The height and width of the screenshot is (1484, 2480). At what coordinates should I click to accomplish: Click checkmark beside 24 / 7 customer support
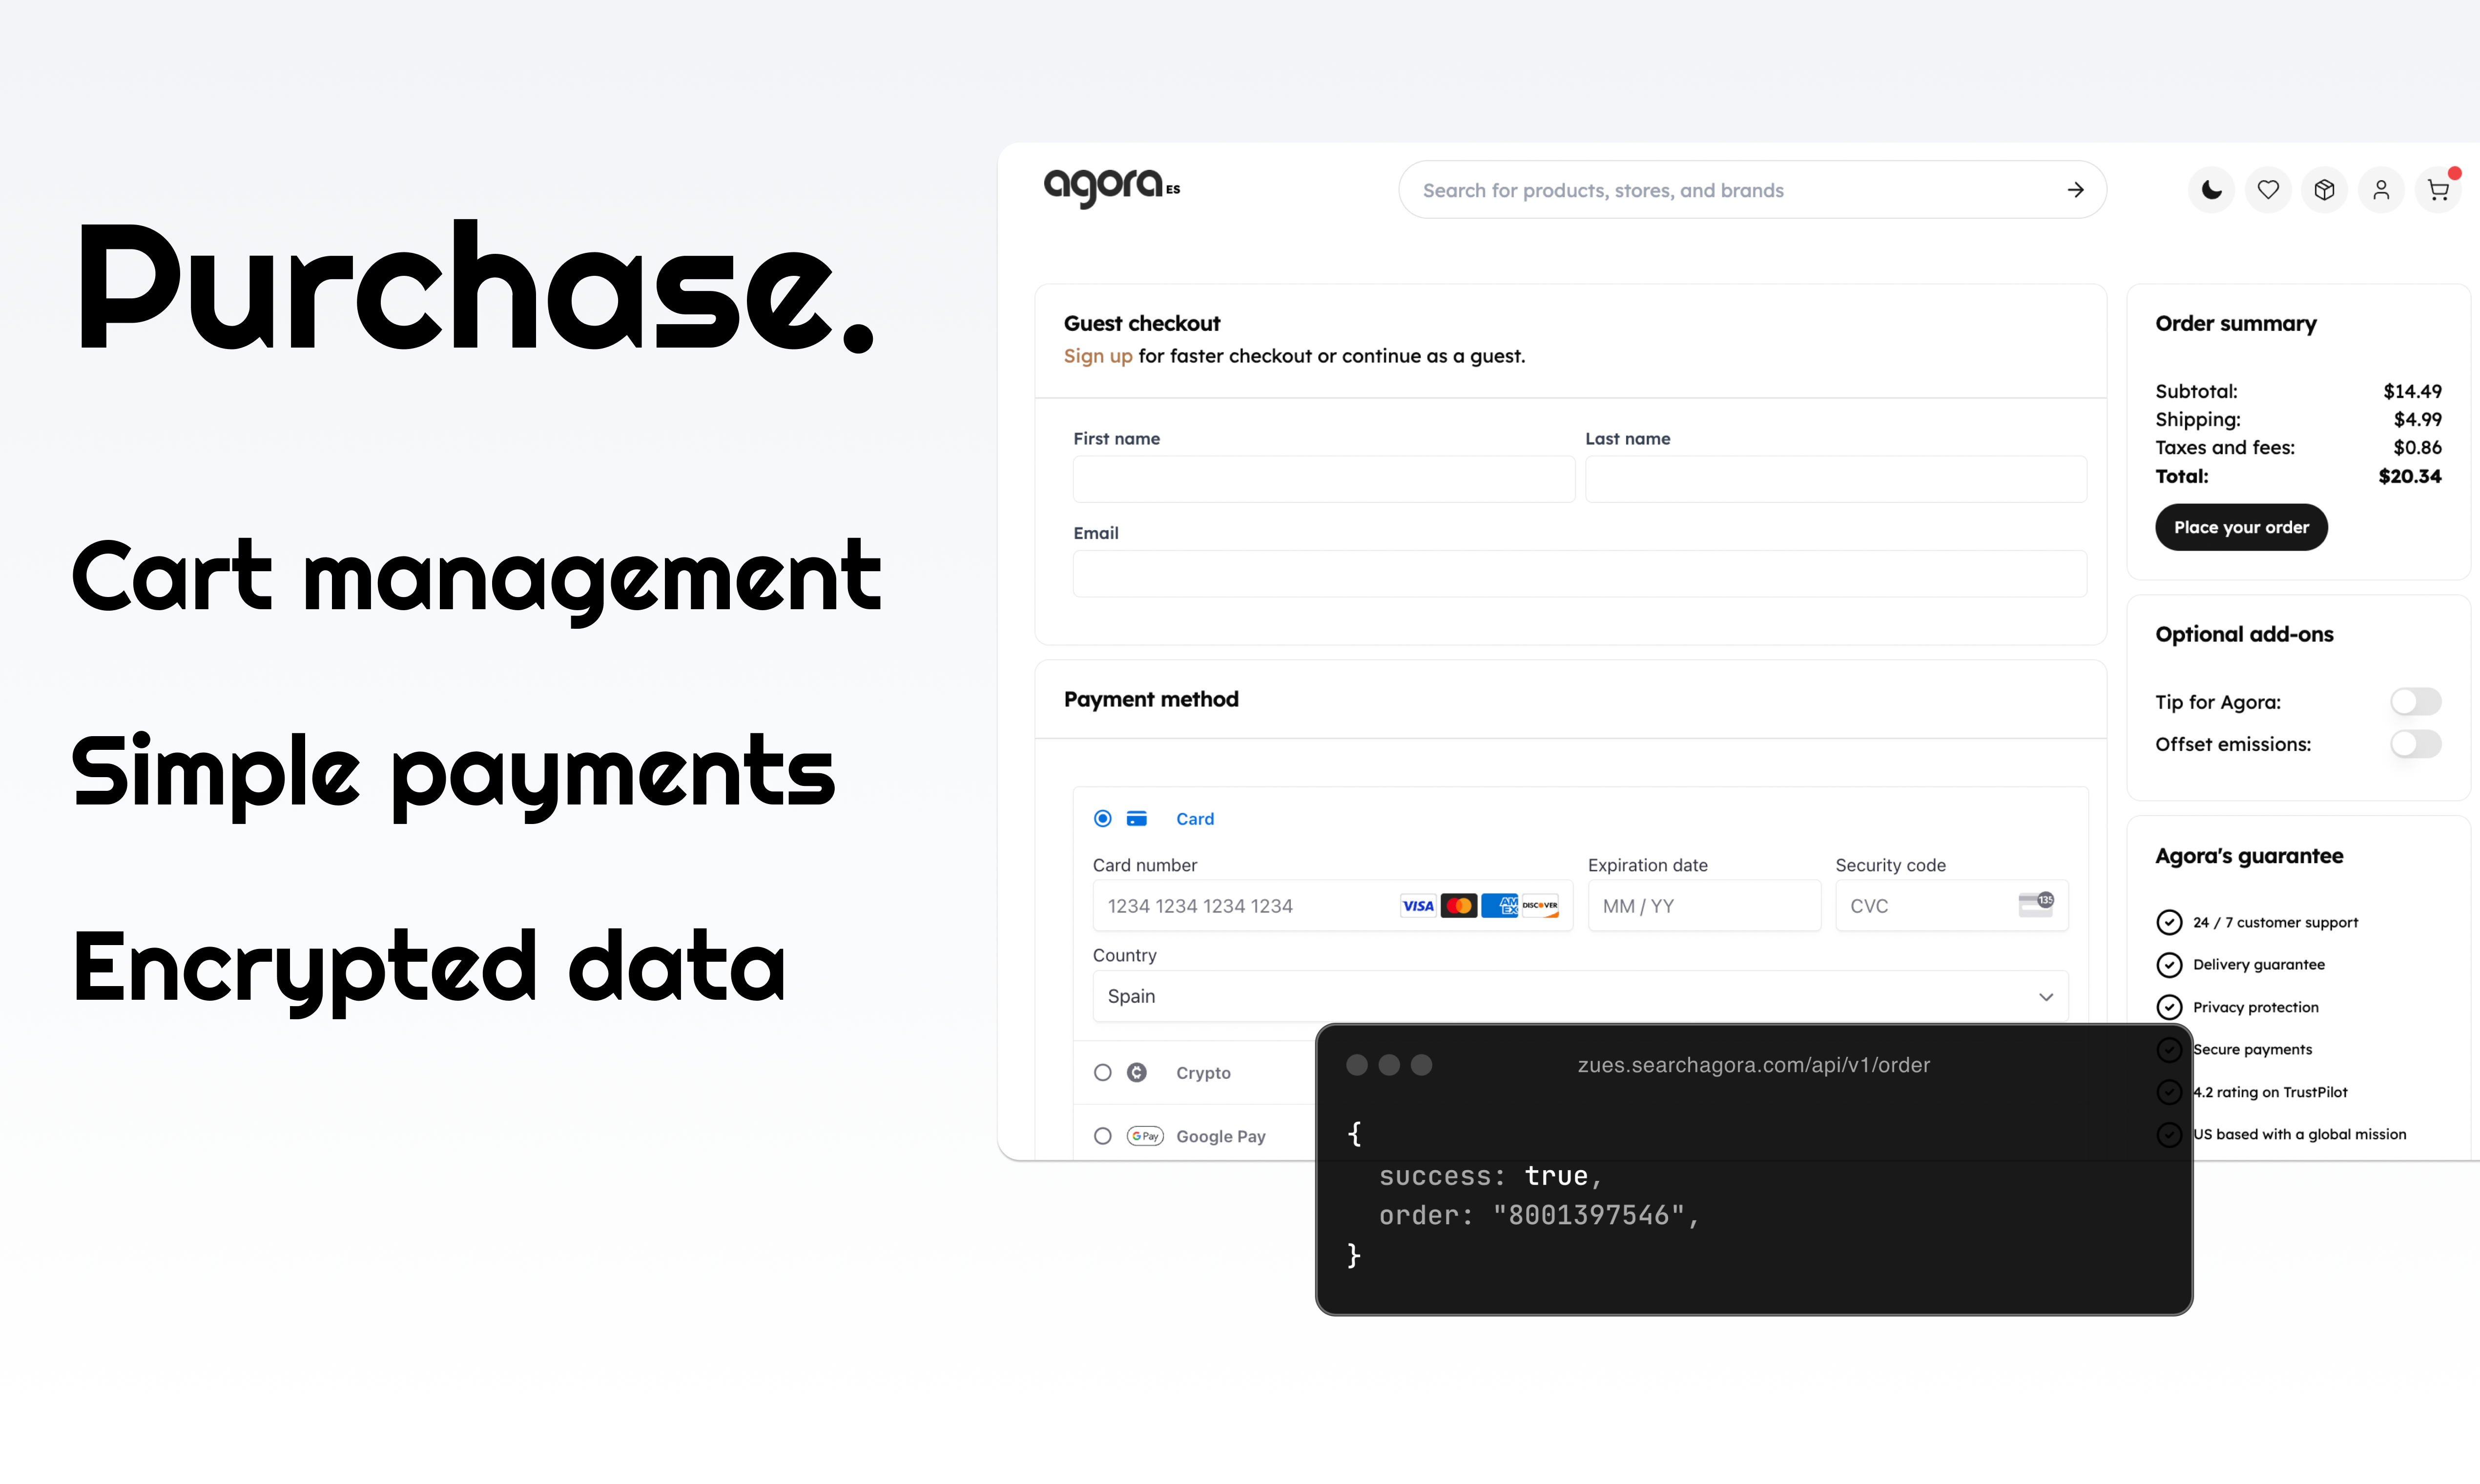pyautogui.click(x=2169, y=922)
